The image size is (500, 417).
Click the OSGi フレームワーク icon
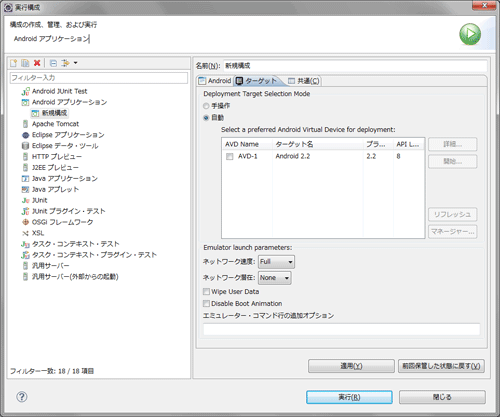26,222
